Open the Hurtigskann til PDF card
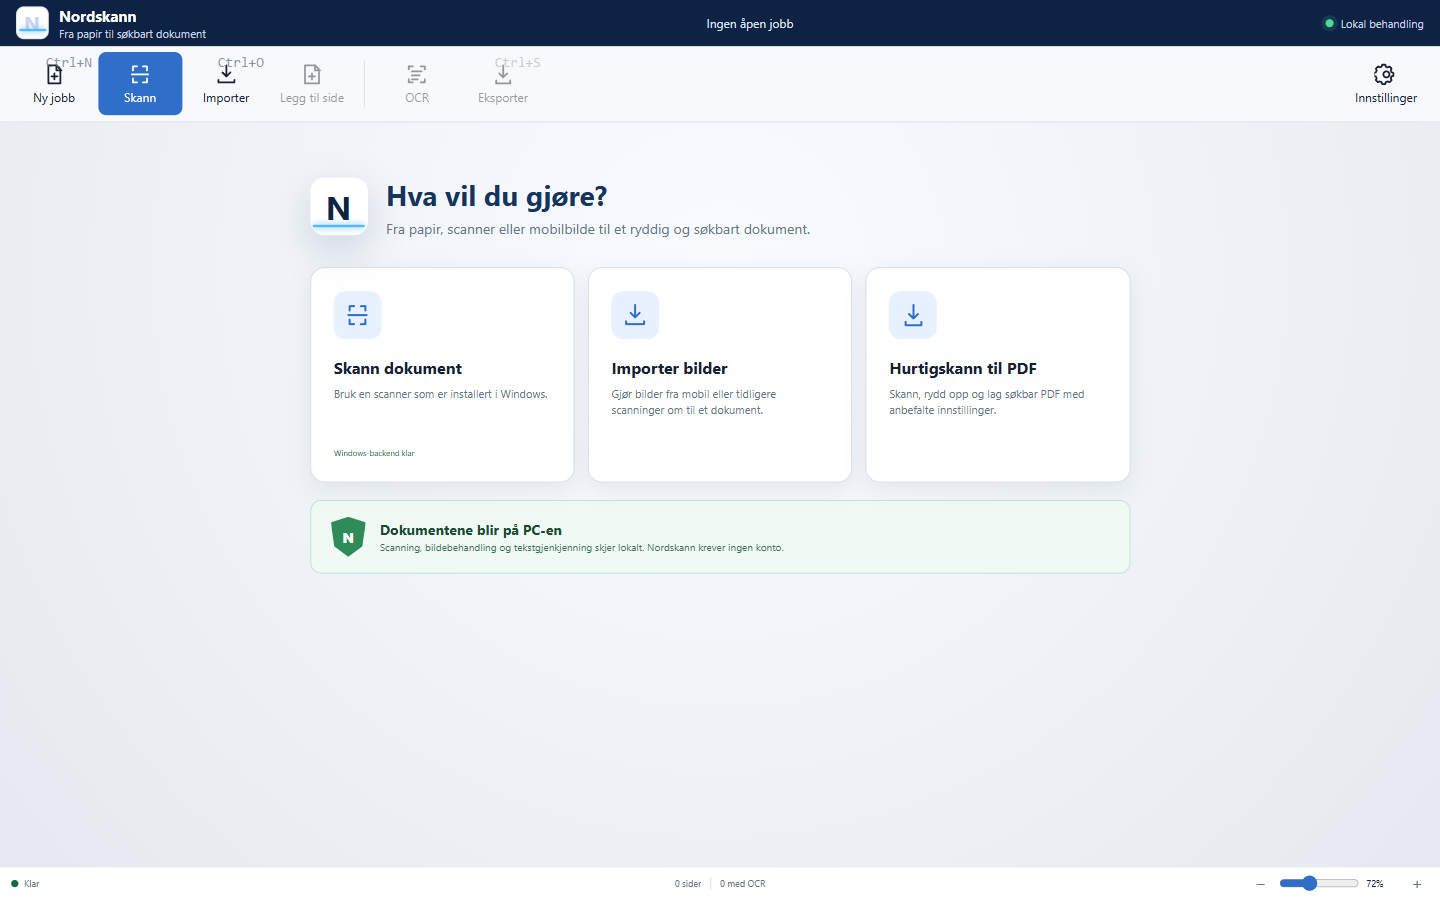The image size is (1440, 900). coord(998,374)
